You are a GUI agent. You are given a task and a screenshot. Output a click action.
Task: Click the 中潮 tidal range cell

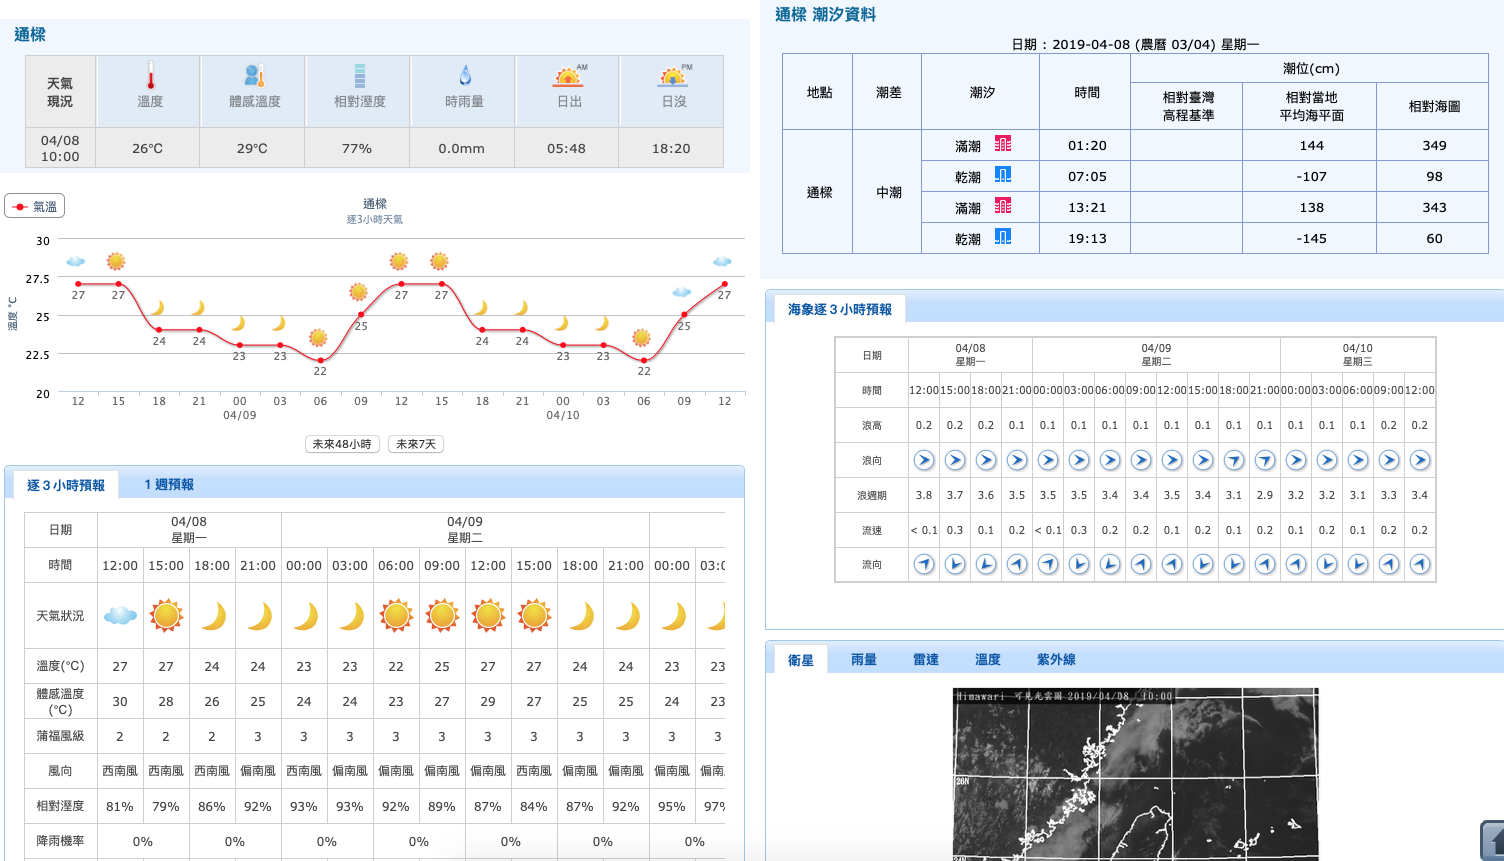click(x=889, y=192)
